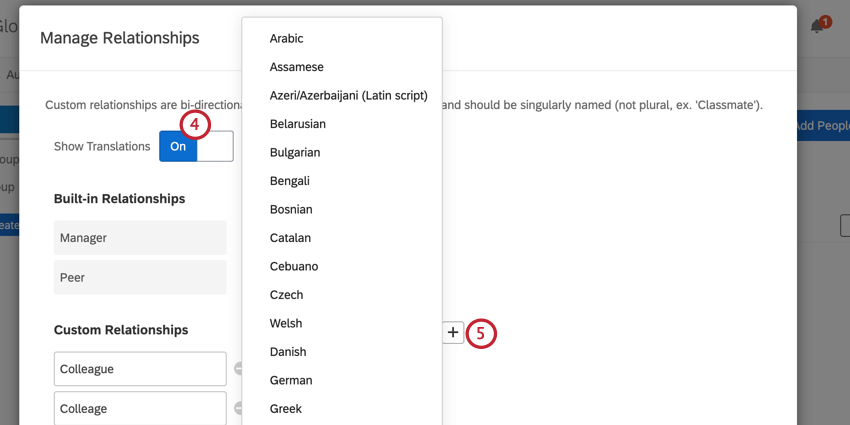Select Azeri/Azerbaijani (Latin script) option

(x=348, y=95)
